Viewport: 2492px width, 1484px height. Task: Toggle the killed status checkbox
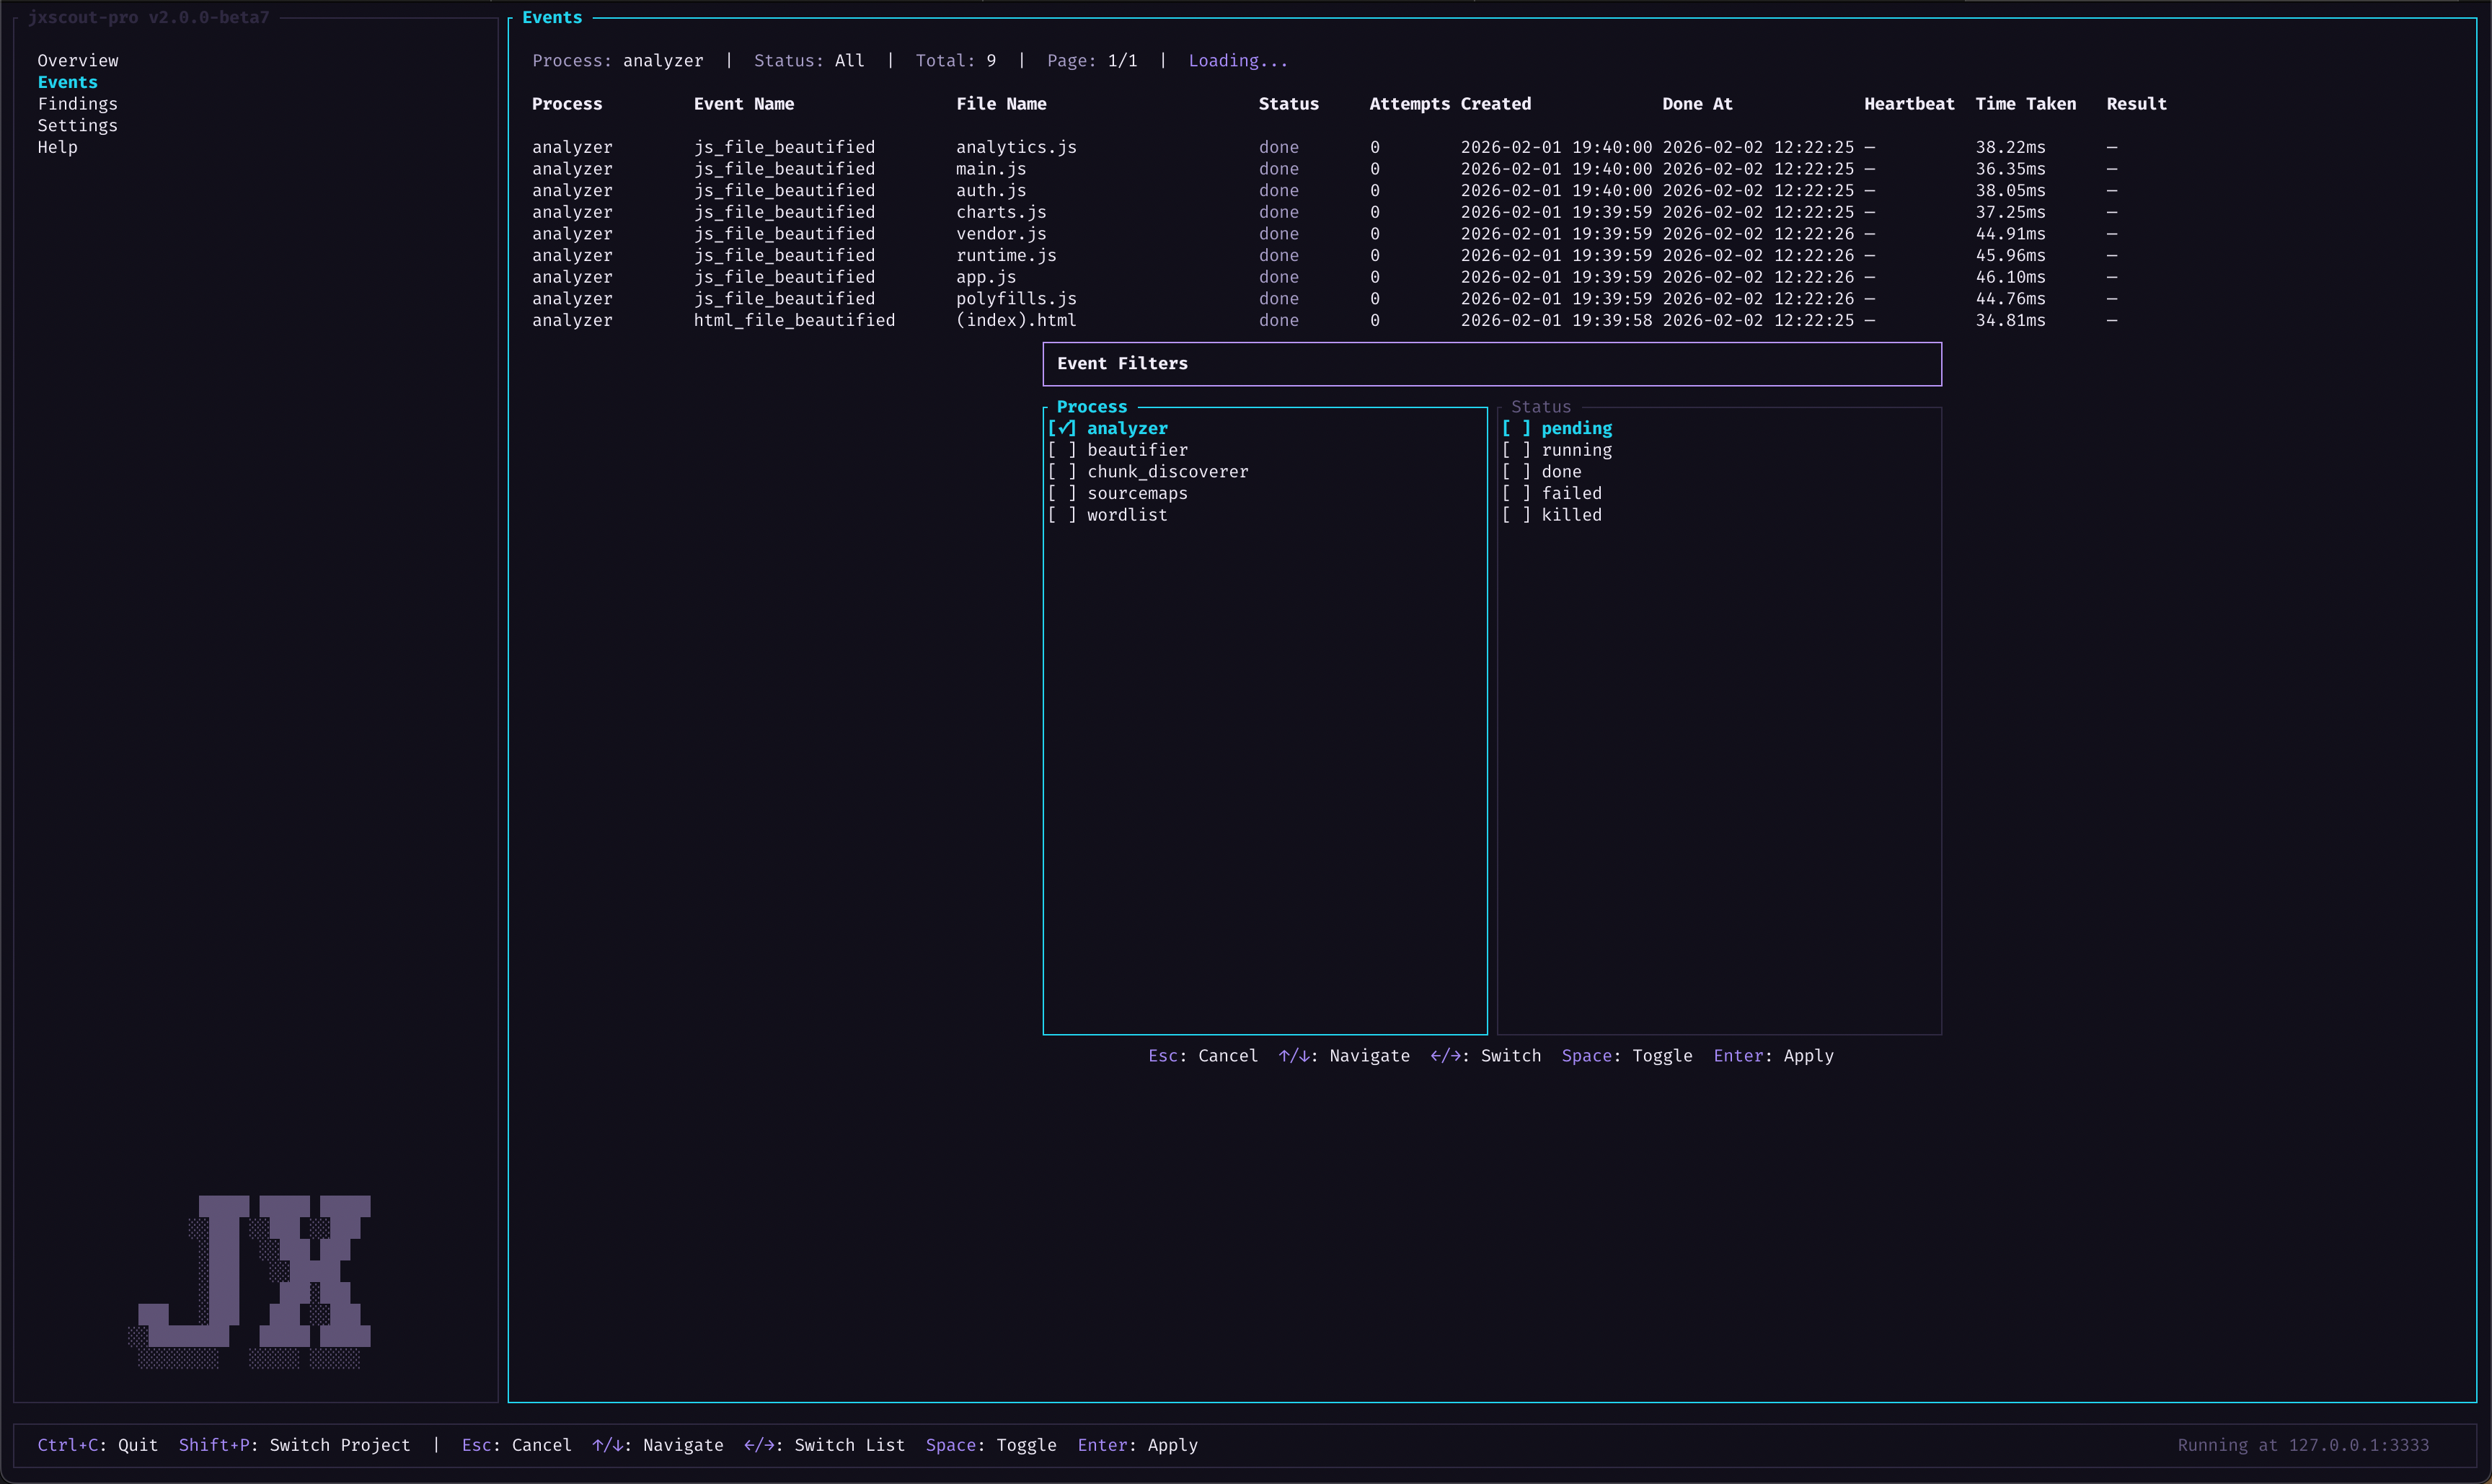1516,515
